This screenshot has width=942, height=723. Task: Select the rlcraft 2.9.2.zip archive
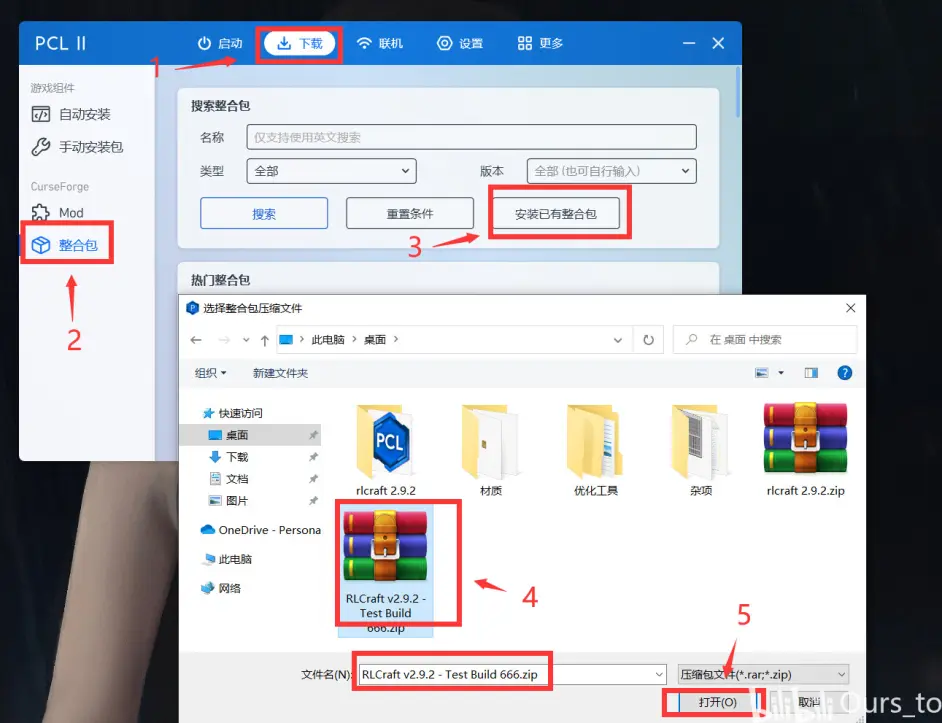(x=806, y=451)
